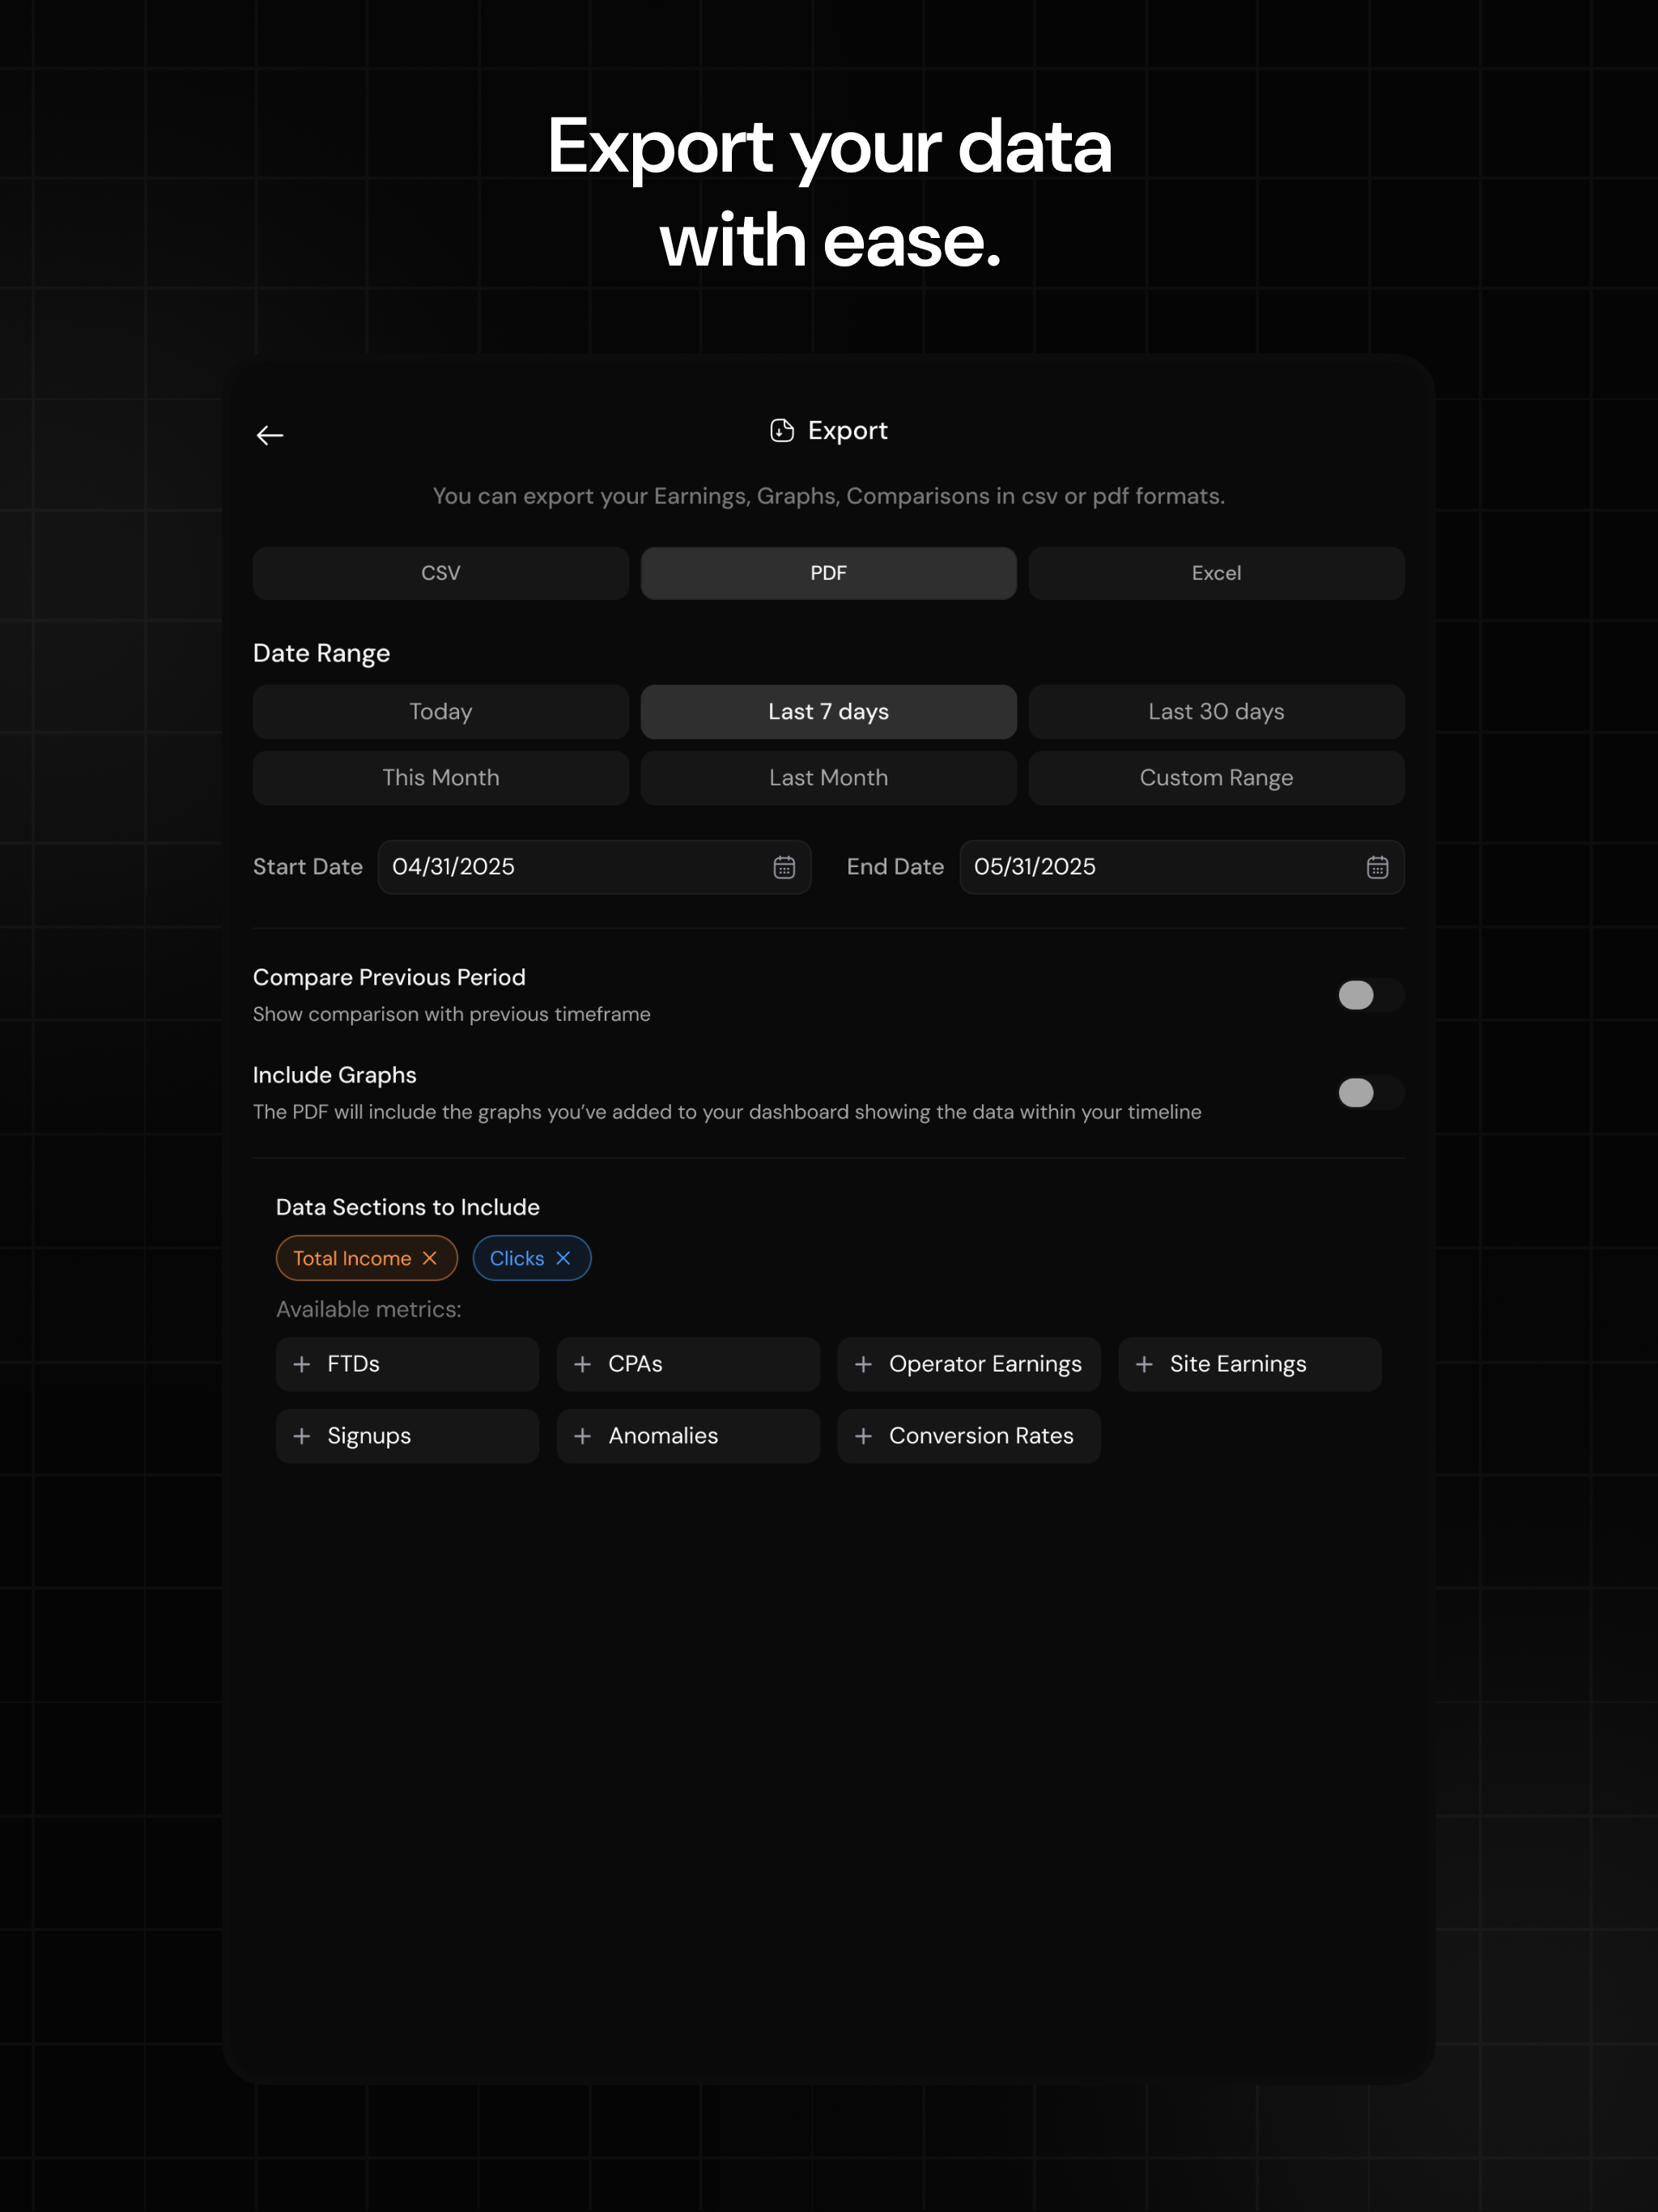Open the End Date calendar picker icon
The height and width of the screenshot is (2212, 1658).
tap(1377, 867)
